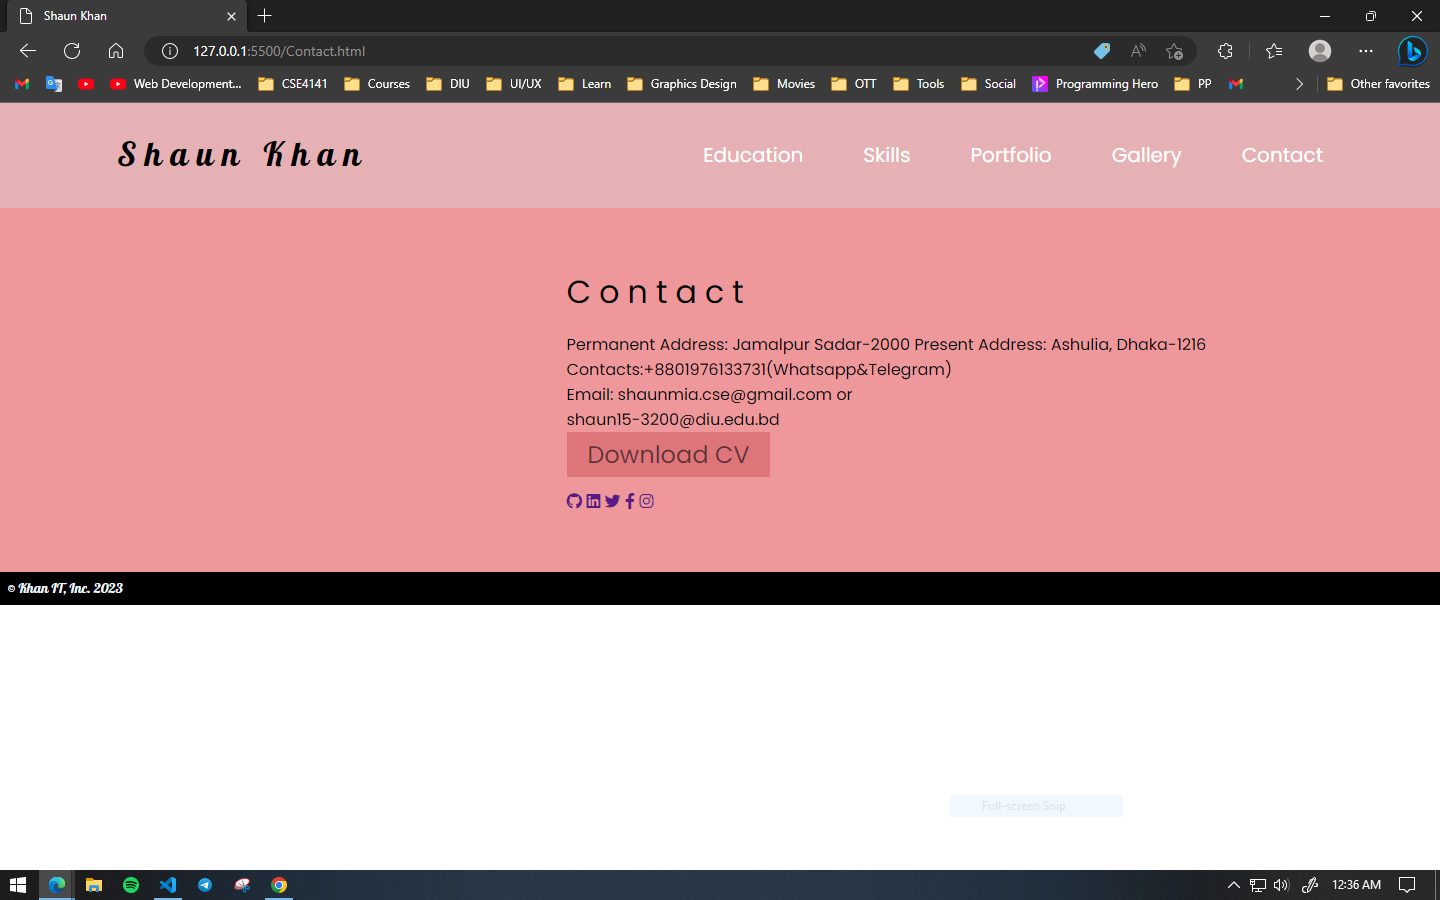Visit Facebook via its icon
The width and height of the screenshot is (1440, 900).
(x=629, y=501)
